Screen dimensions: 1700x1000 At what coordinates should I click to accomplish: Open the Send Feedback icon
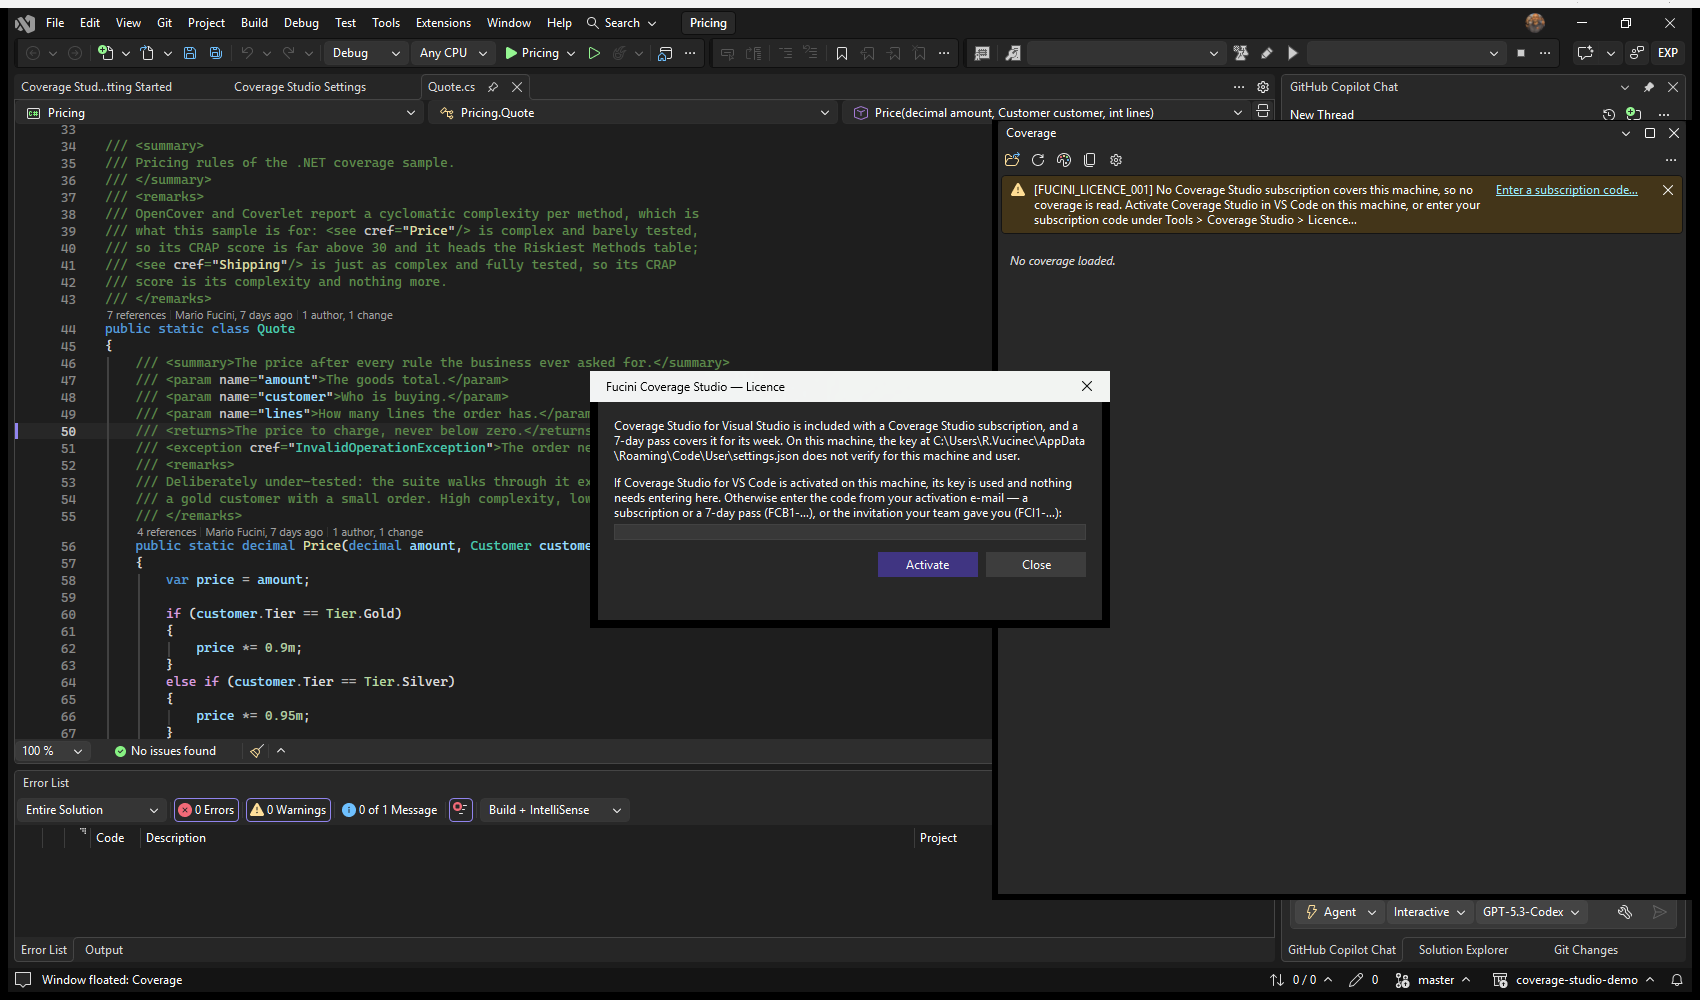click(1637, 53)
